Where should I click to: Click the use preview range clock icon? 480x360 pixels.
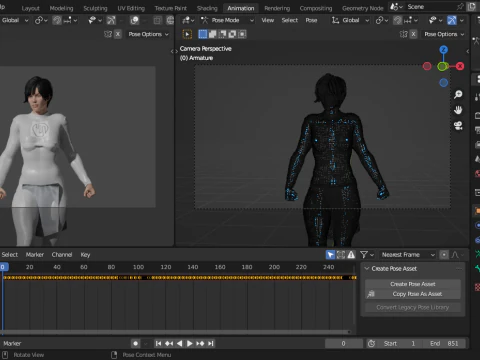click(371, 343)
